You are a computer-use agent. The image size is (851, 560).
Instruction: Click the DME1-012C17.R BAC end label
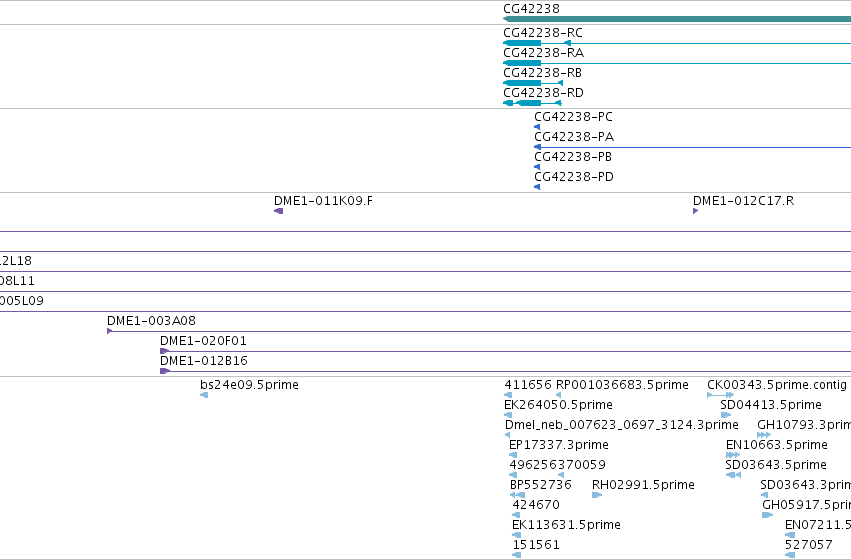[x=744, y=201]
